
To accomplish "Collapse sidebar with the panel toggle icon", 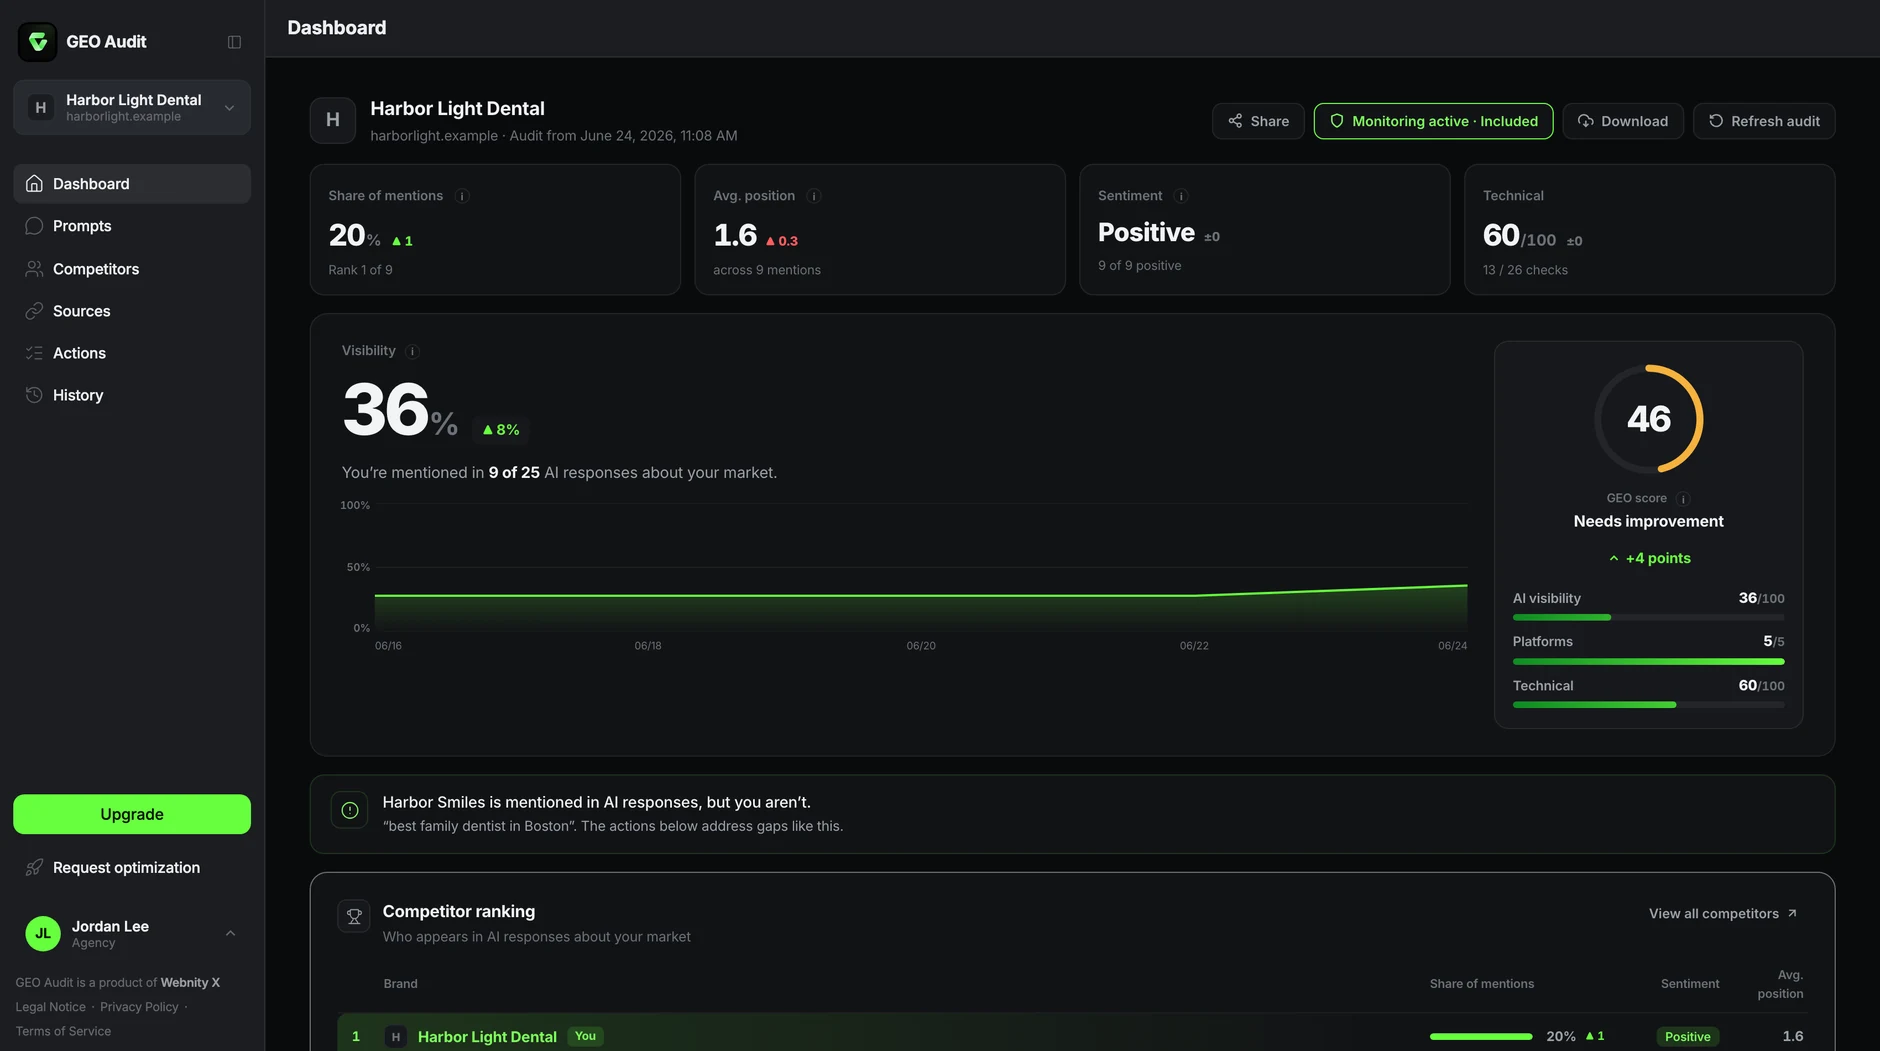I will pos(234,42).
